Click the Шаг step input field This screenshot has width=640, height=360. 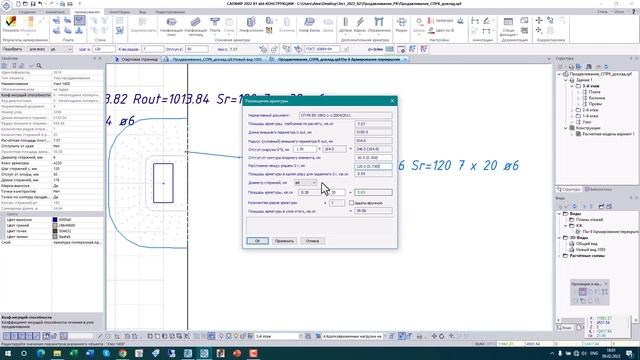point(104,49)
